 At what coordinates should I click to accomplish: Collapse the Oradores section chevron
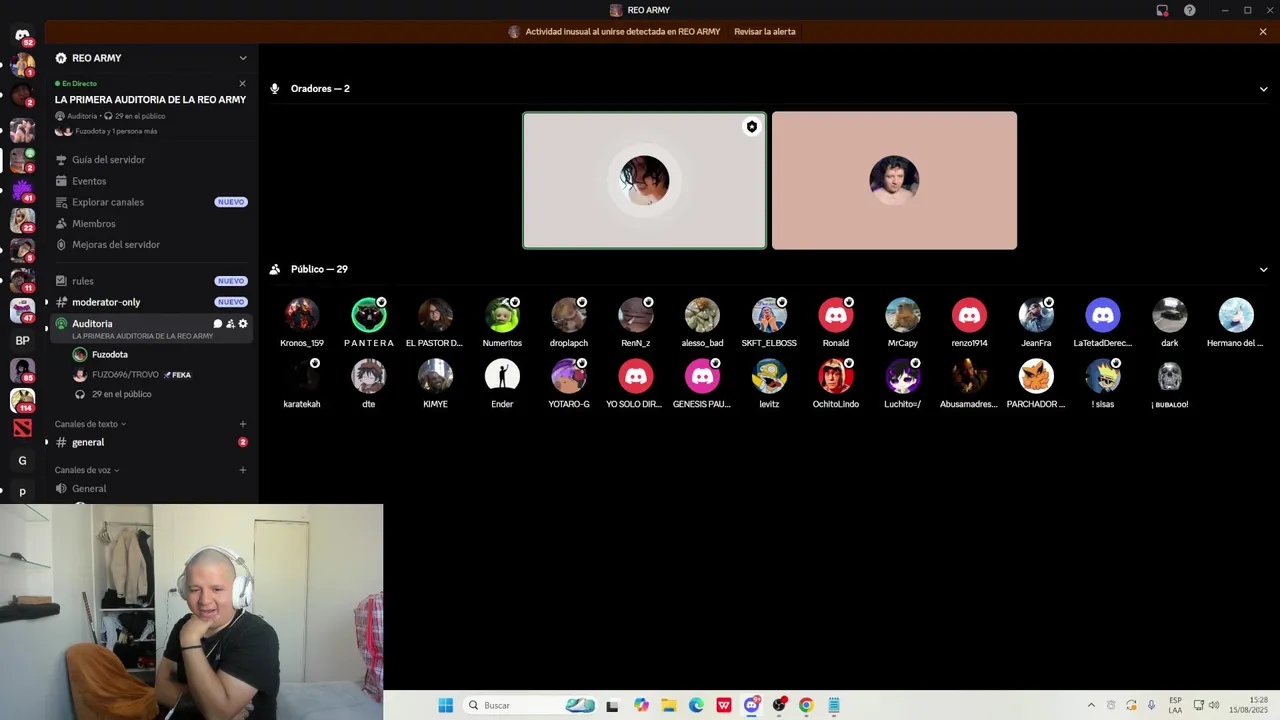1263,89
